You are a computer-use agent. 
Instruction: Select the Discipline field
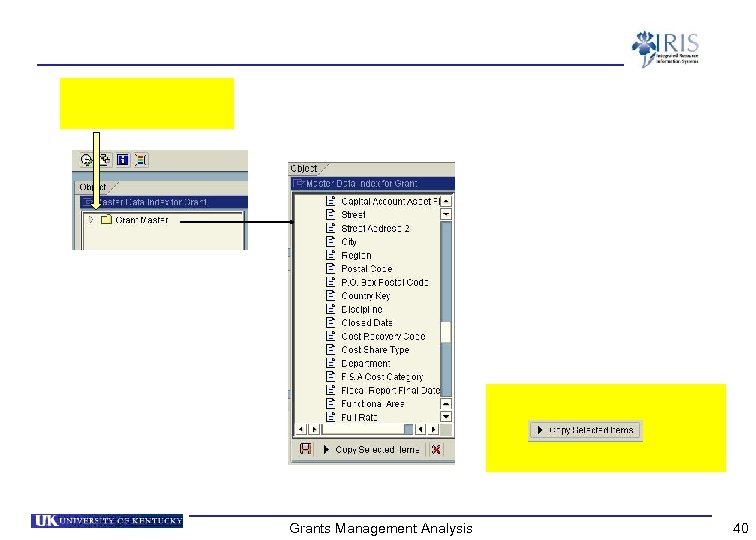pos(362,309)
